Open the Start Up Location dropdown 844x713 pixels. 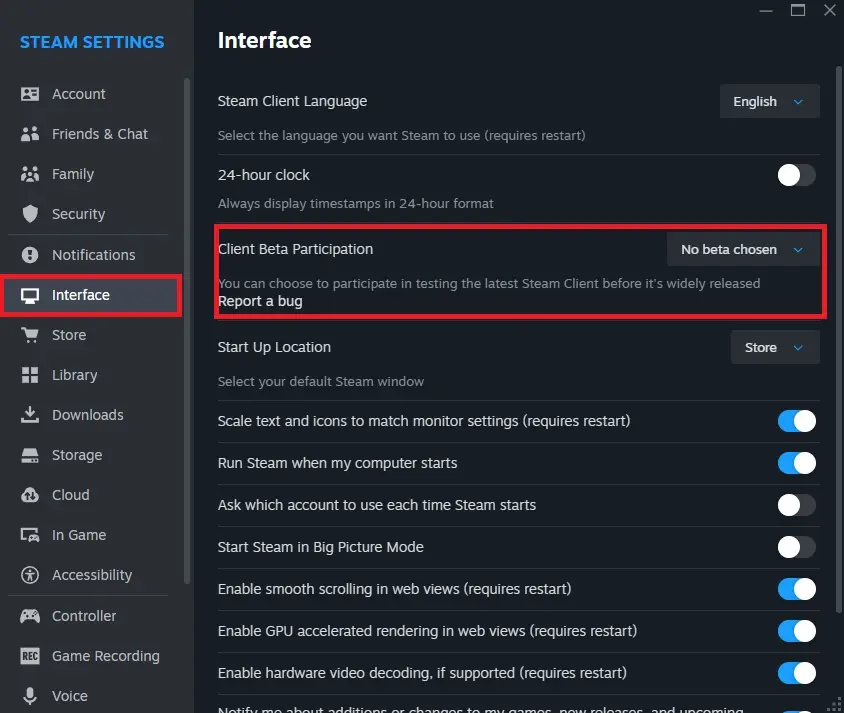pyautogui.click(x=774, y=347)
